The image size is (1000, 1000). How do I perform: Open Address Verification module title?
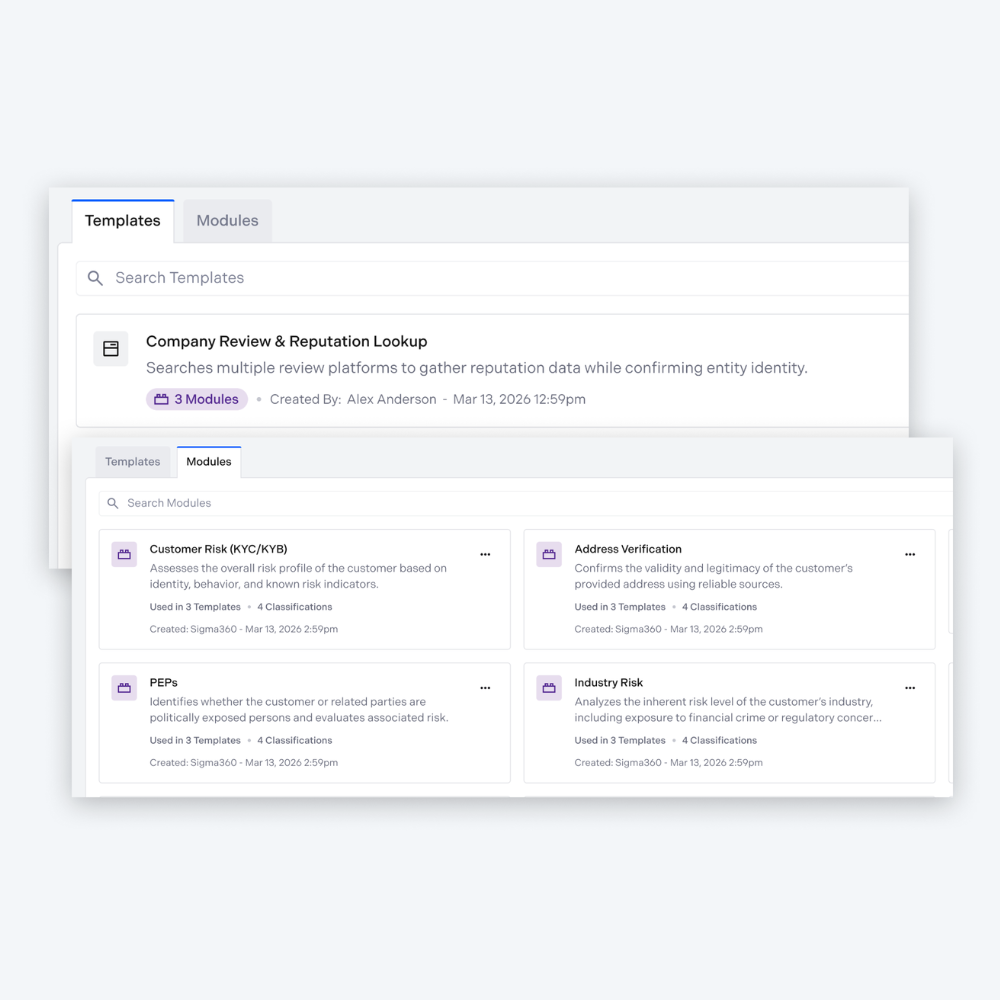tap(628, 549)
